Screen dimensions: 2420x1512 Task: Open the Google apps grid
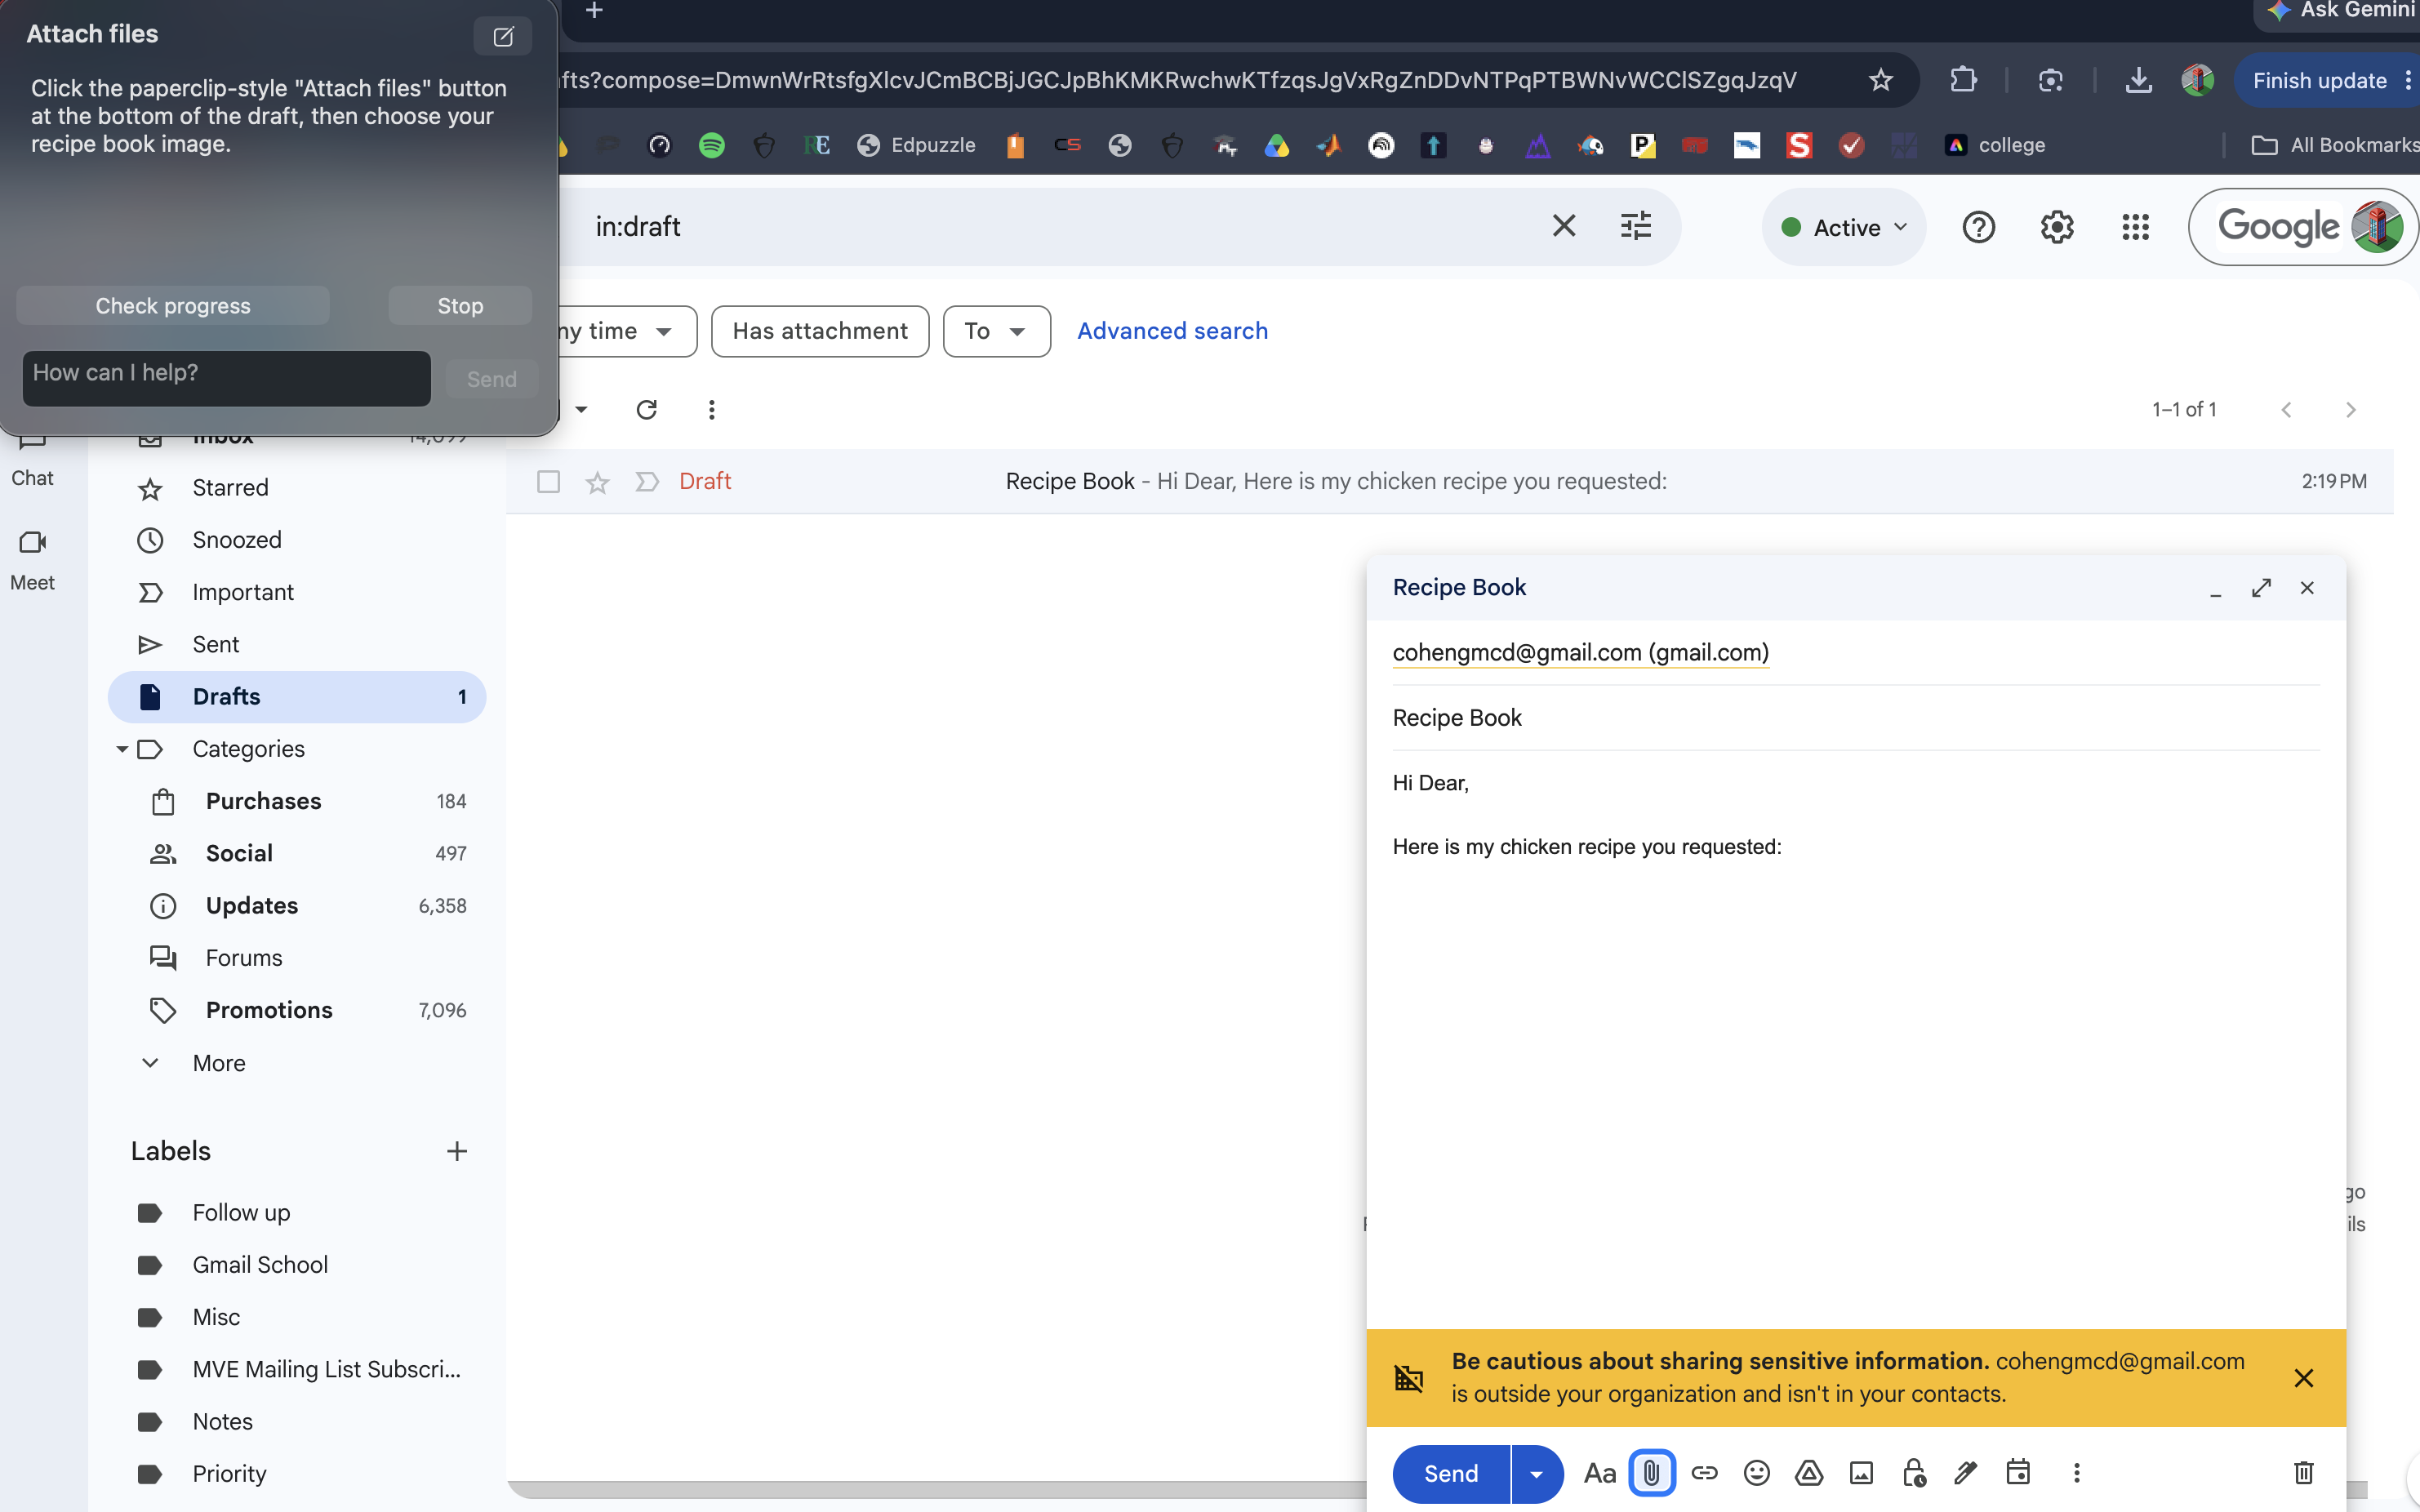pos(2135,227)
